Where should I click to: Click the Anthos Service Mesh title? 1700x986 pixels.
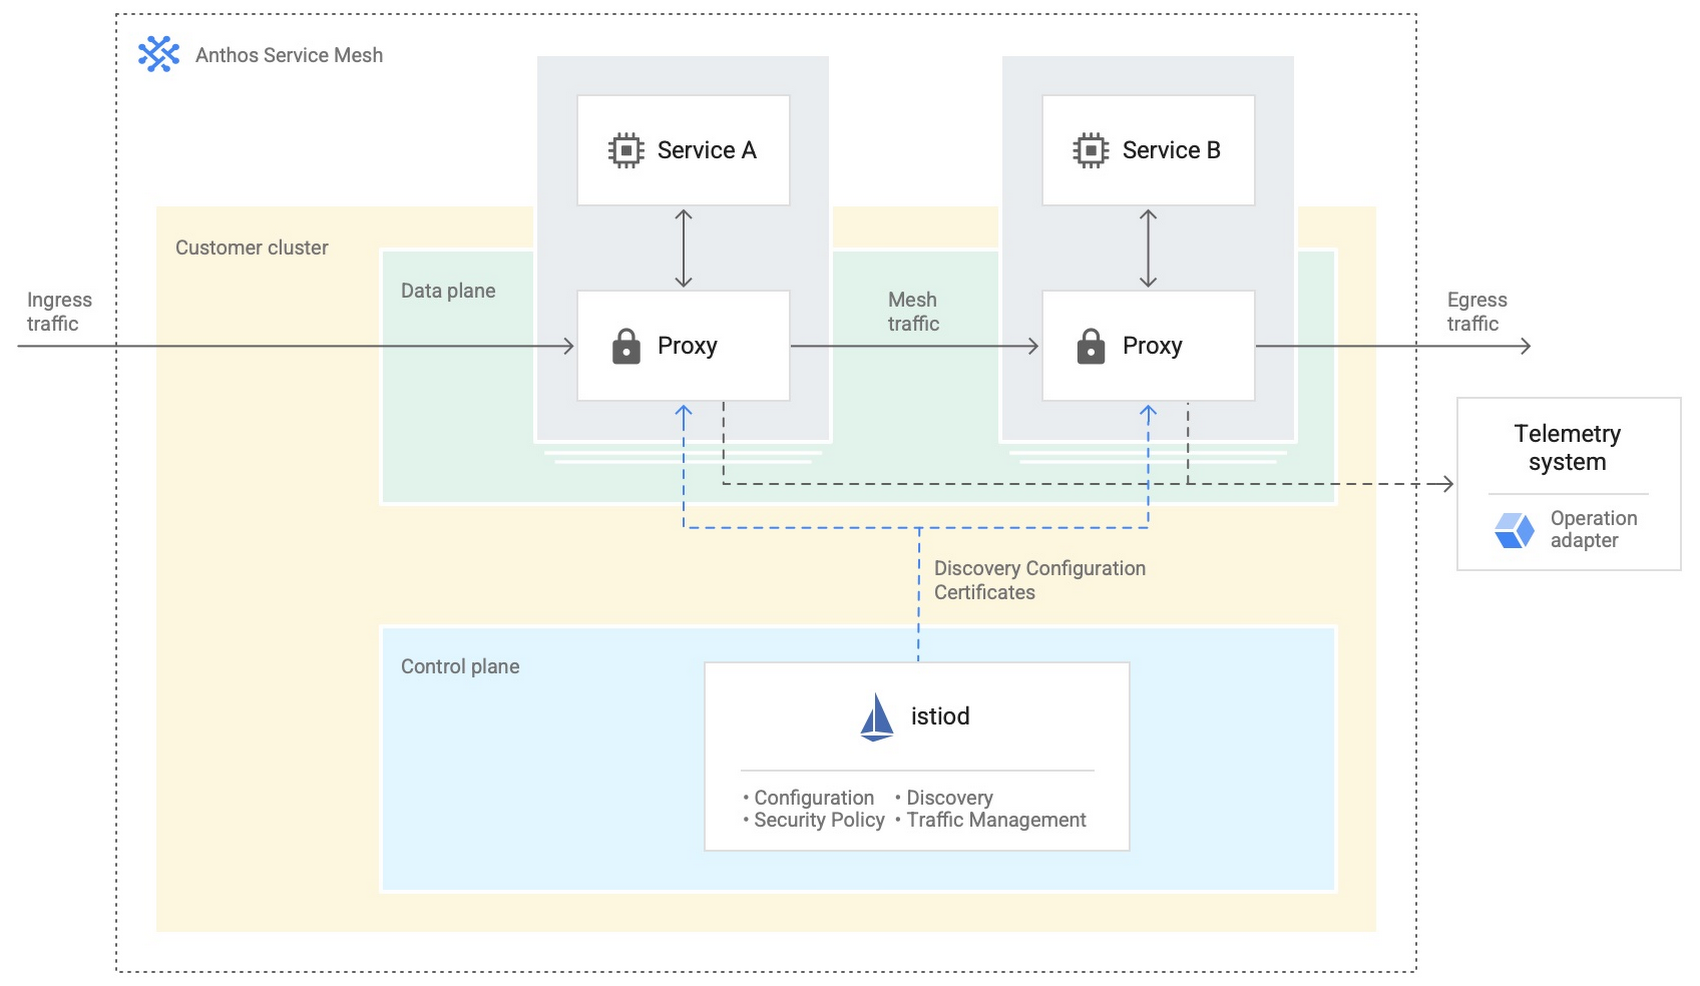coord(289,55)
